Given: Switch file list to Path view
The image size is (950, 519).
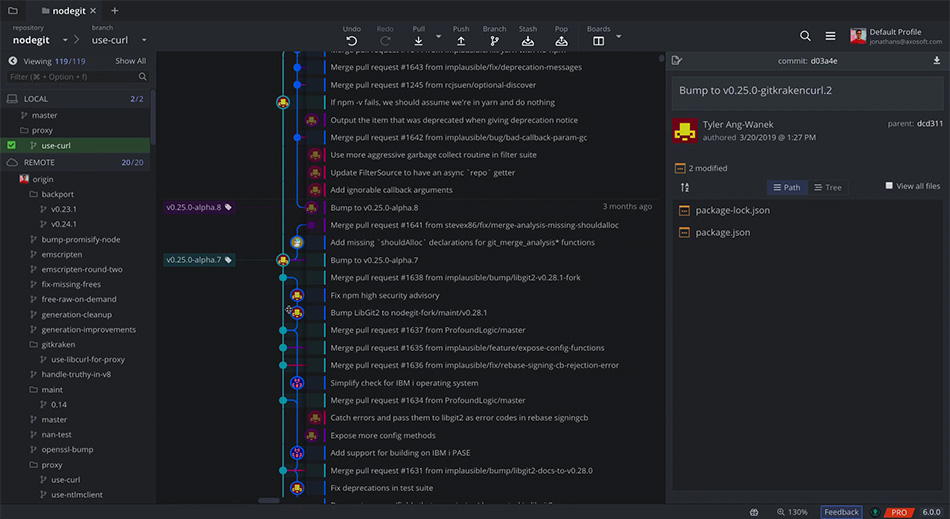Looking at the screenshot, I should tap(787, 188).
